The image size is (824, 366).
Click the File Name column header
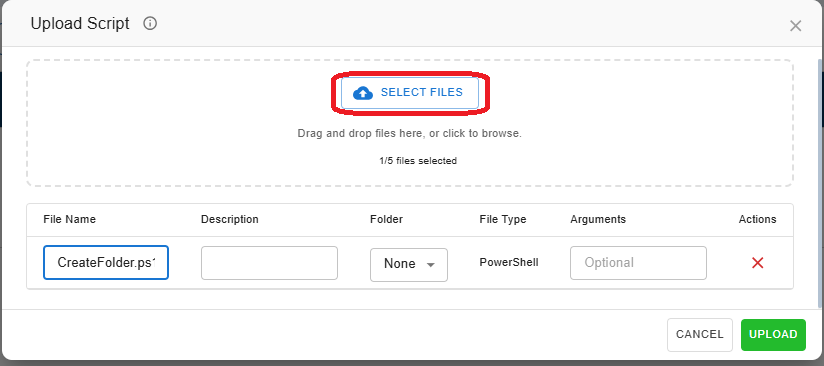tap(69, 219)
